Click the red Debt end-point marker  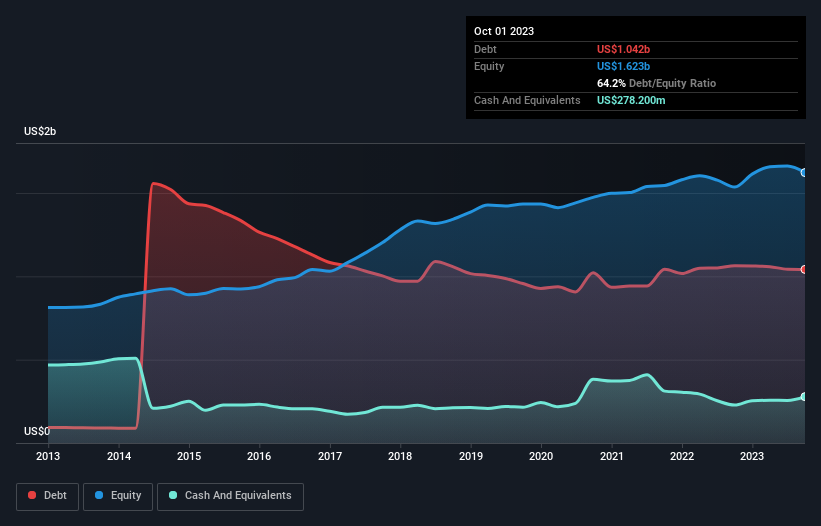point(804,270)
